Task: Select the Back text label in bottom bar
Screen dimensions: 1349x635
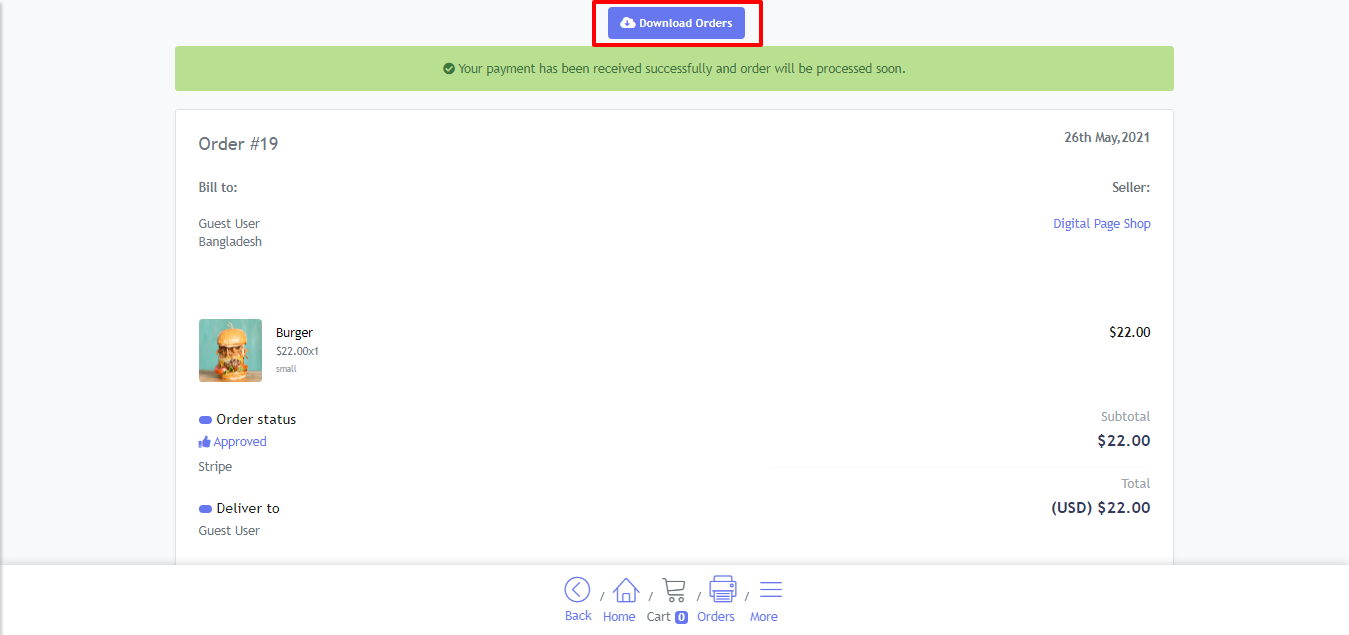Action: point(578,616)
